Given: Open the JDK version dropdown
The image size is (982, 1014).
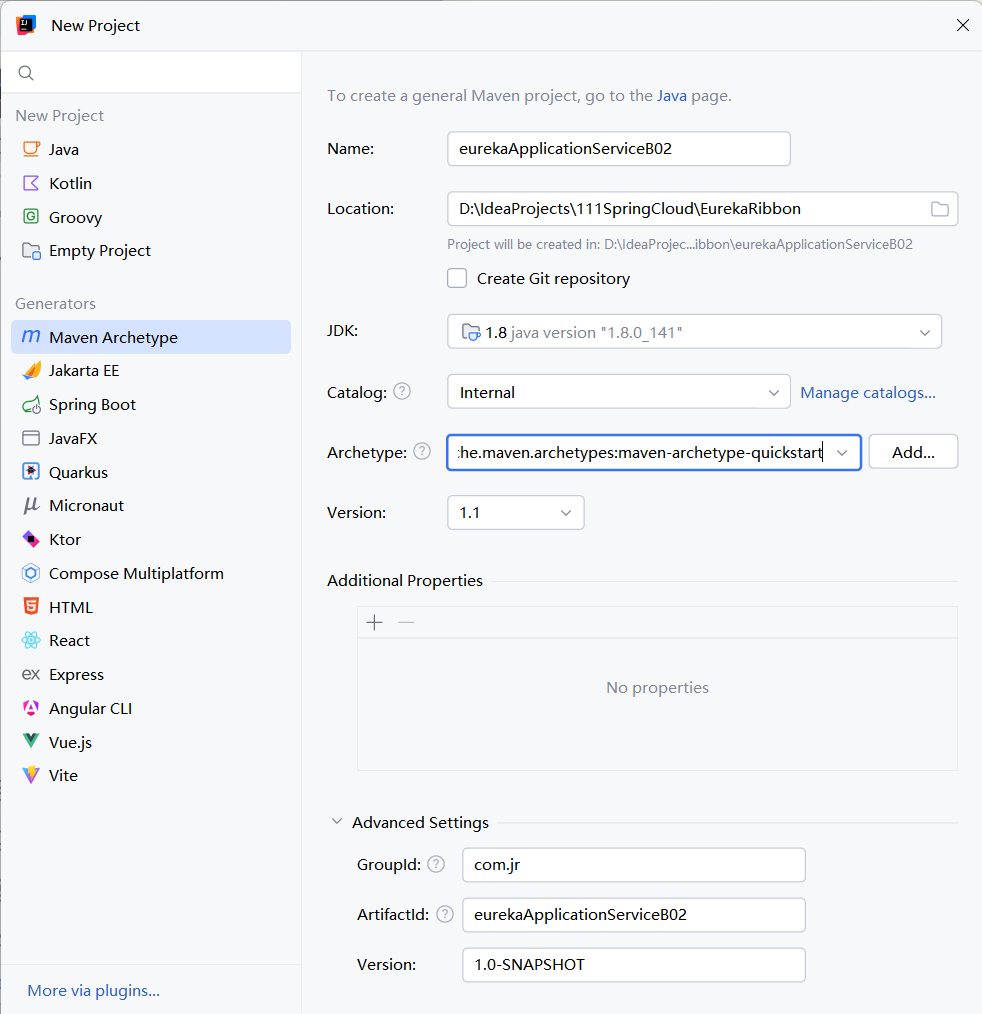Looking at the screenshot, I should pyautogui.click(x=694, y=332).
